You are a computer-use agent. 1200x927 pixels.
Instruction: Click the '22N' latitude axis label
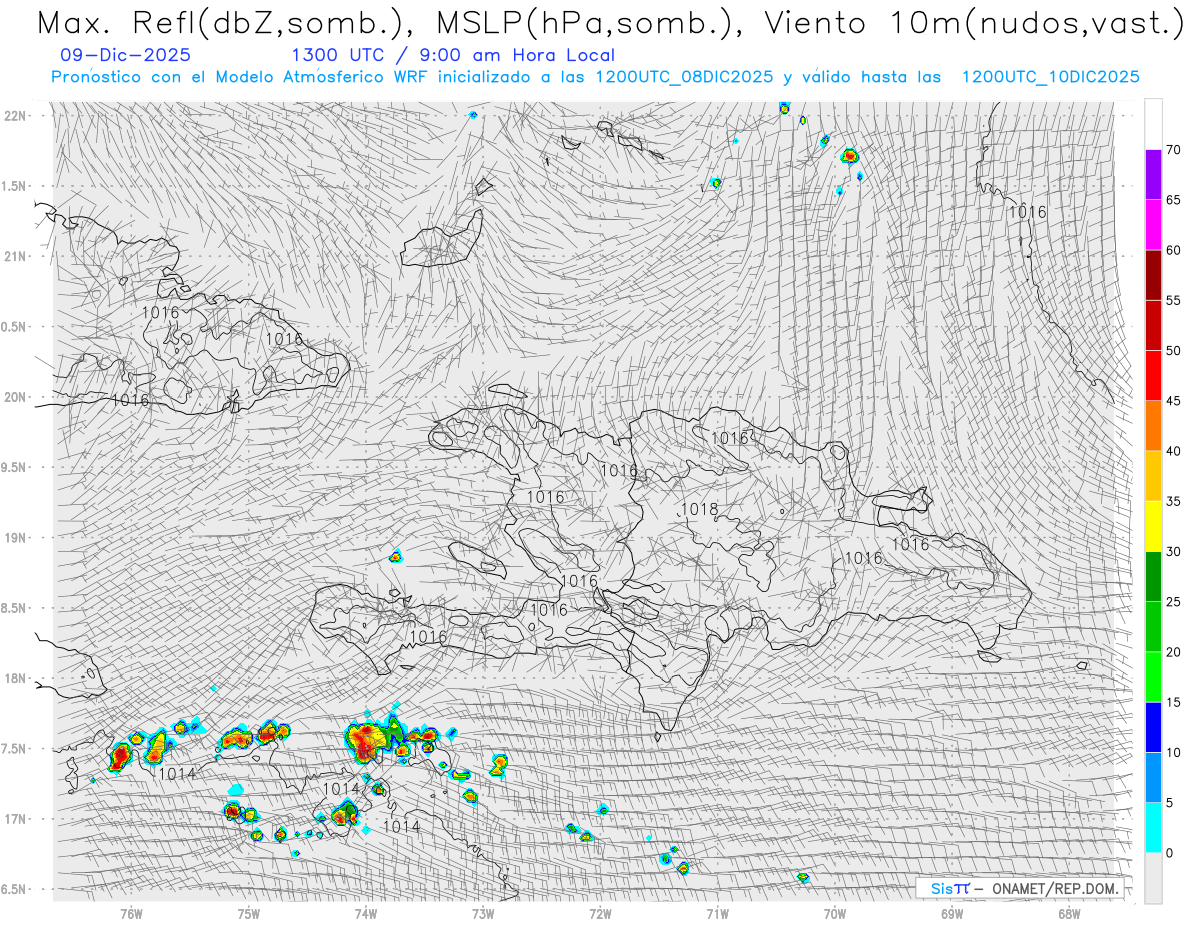pos(17,116)
